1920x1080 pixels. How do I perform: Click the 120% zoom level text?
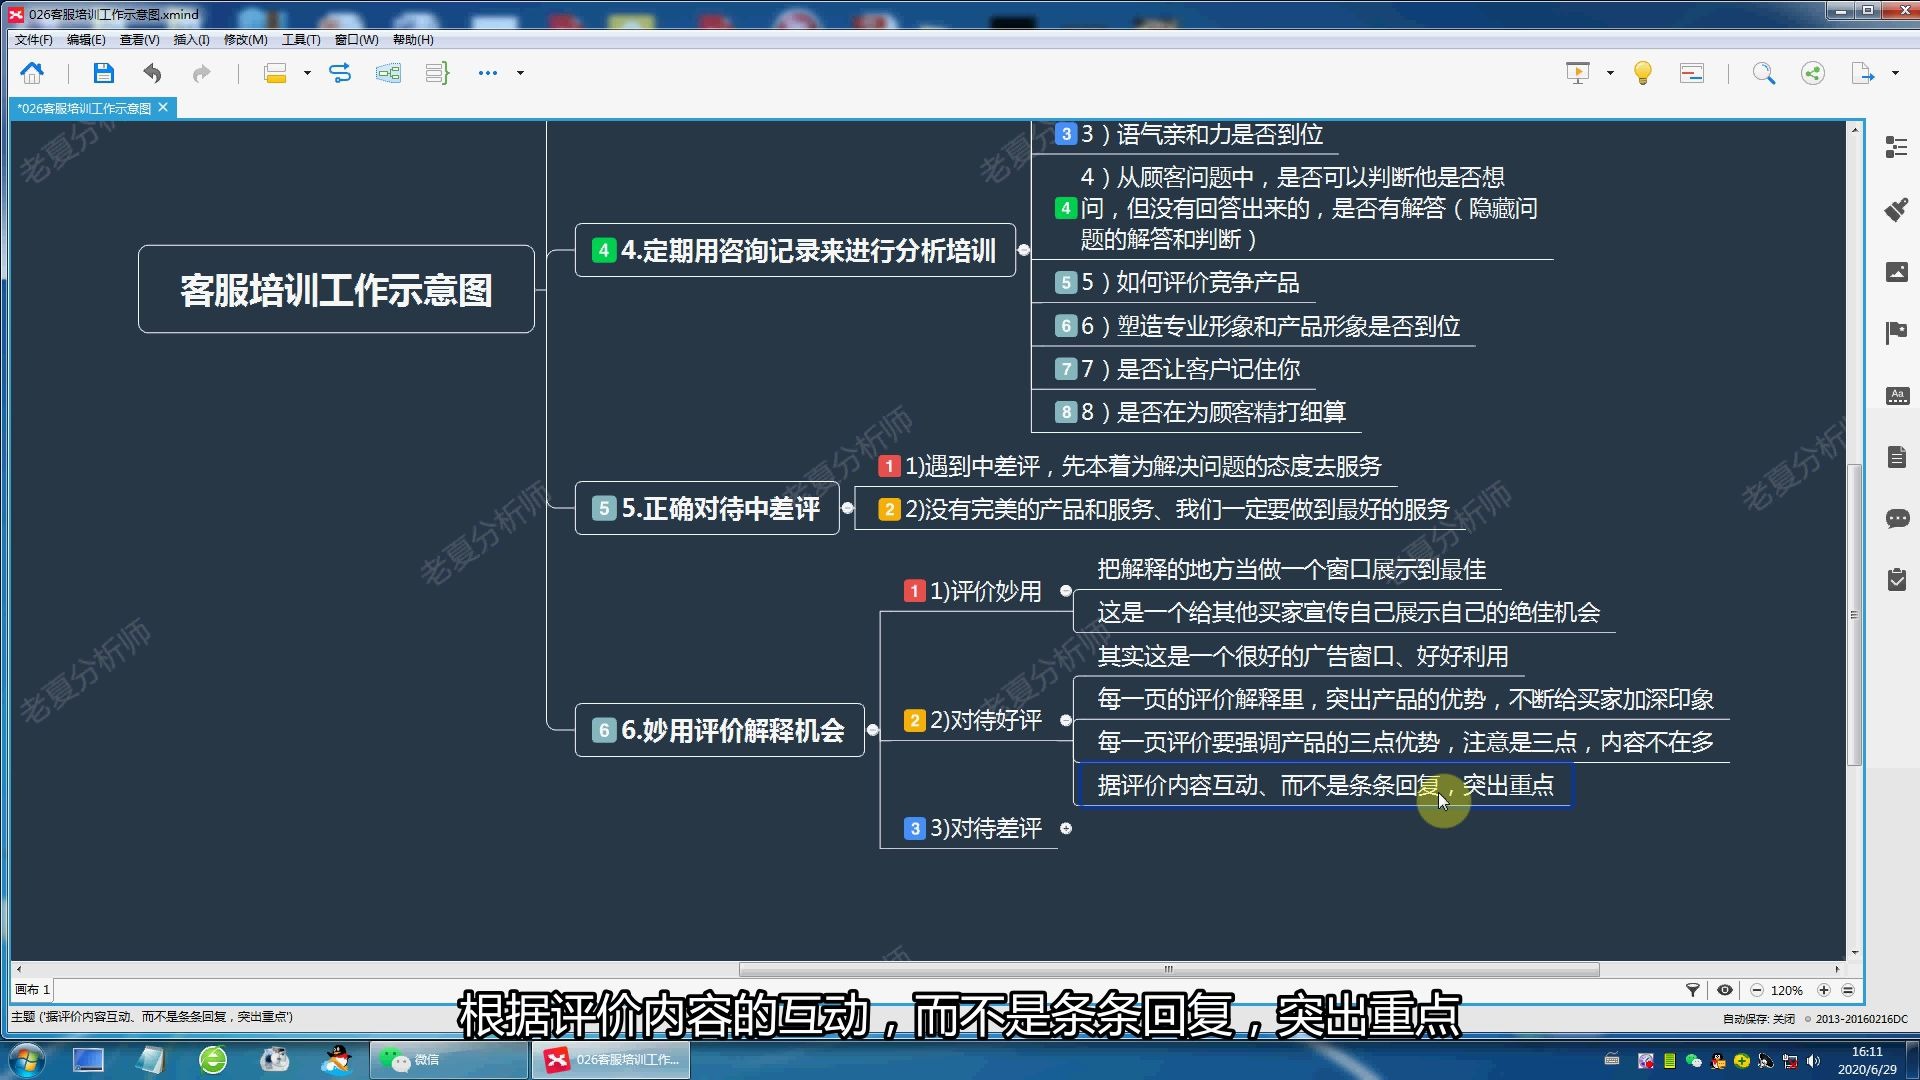pos(1786,990)
